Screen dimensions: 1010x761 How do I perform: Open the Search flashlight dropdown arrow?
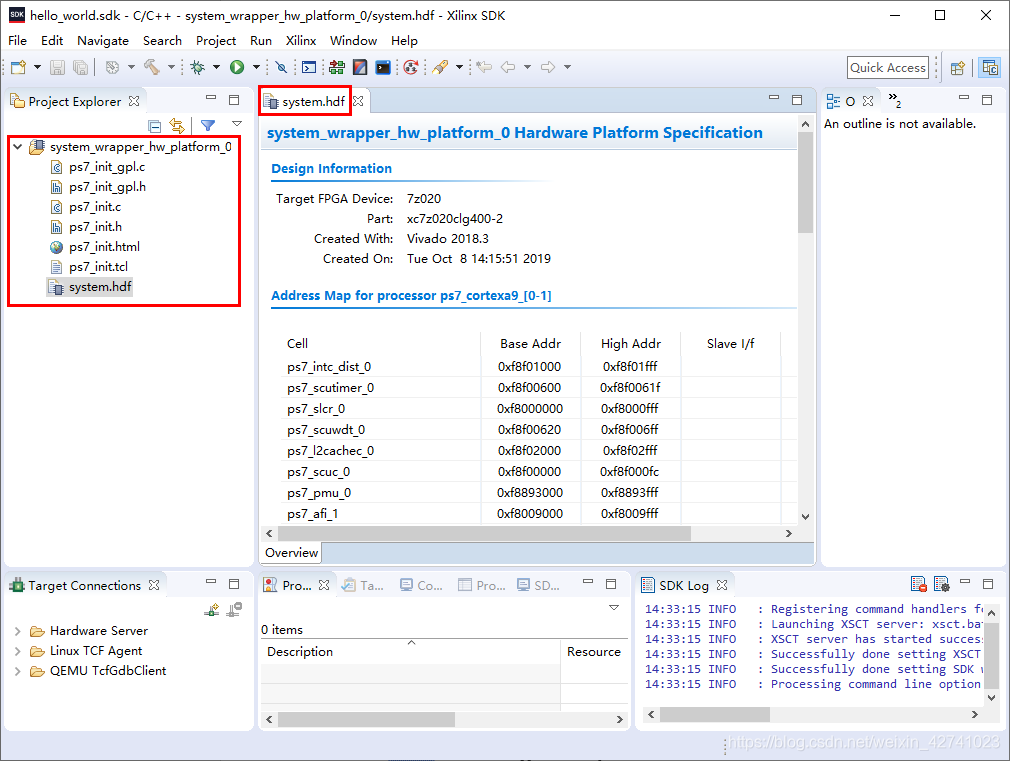pos(459,67)
